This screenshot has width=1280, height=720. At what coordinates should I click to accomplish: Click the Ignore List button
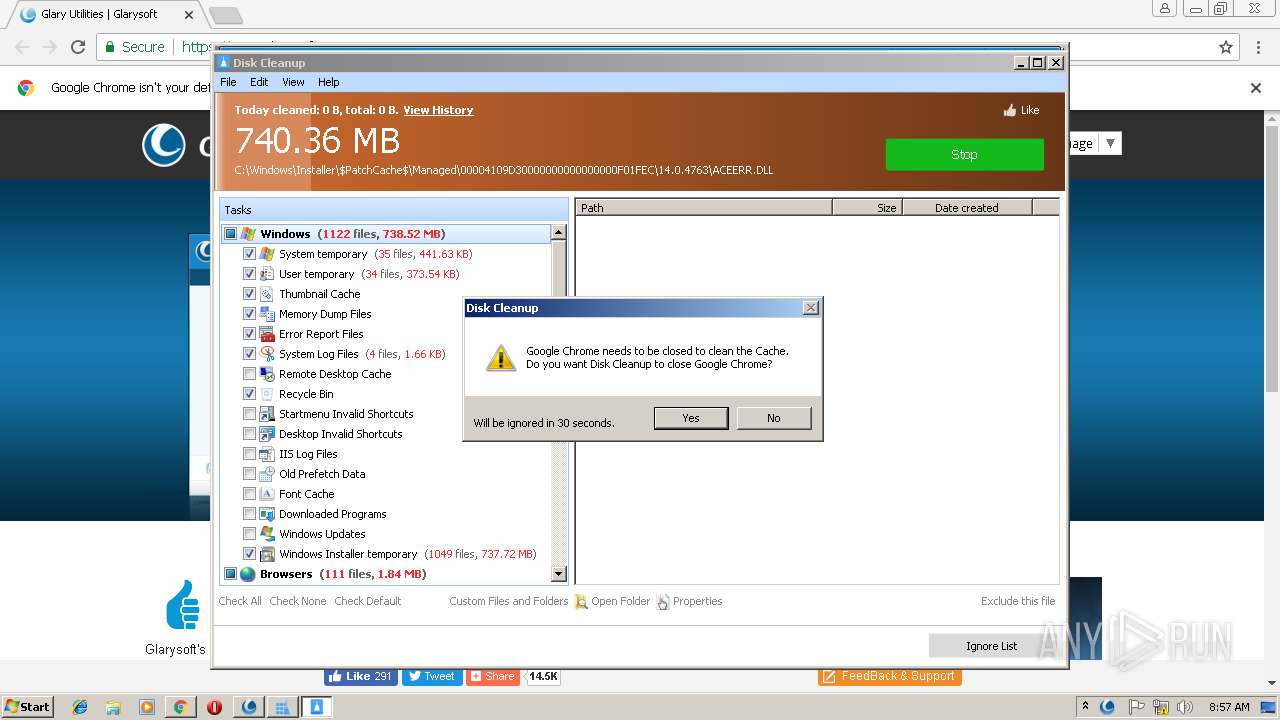991,646
